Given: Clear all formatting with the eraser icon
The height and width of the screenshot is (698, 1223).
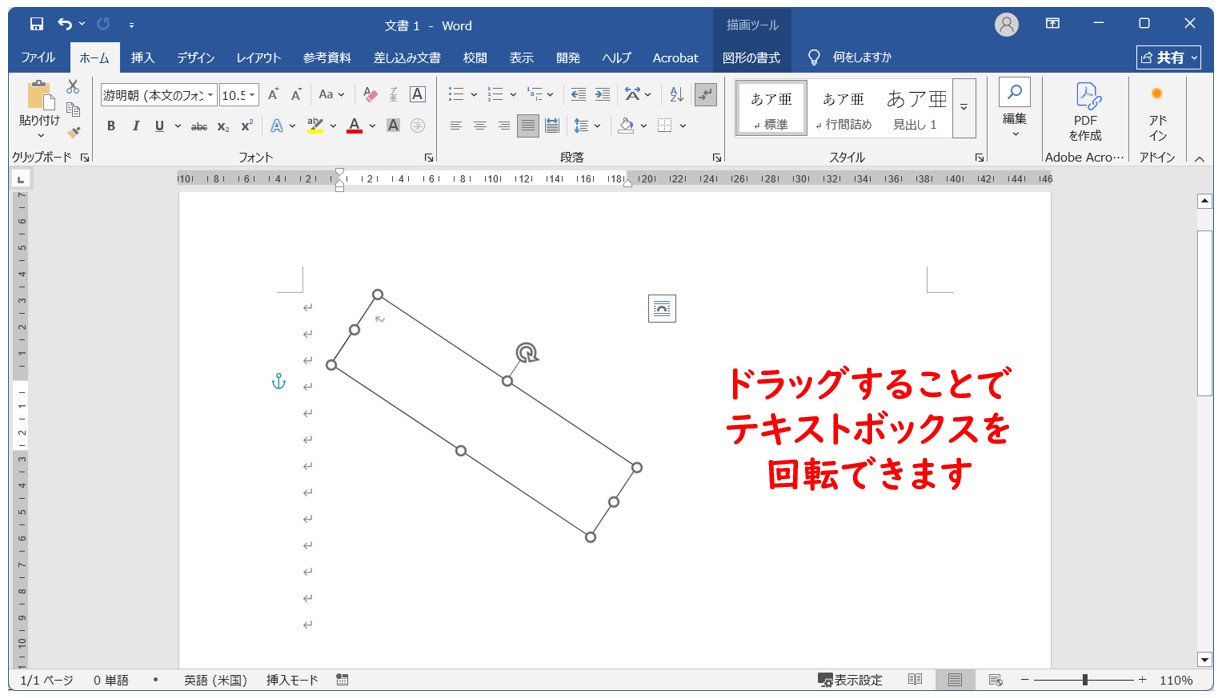Looking at the screenshot, I should point(370,95).
